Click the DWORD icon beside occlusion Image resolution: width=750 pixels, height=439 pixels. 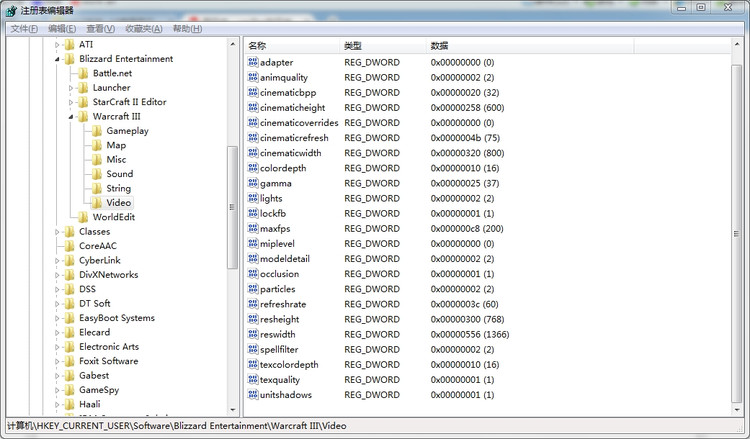pos(253,274)
